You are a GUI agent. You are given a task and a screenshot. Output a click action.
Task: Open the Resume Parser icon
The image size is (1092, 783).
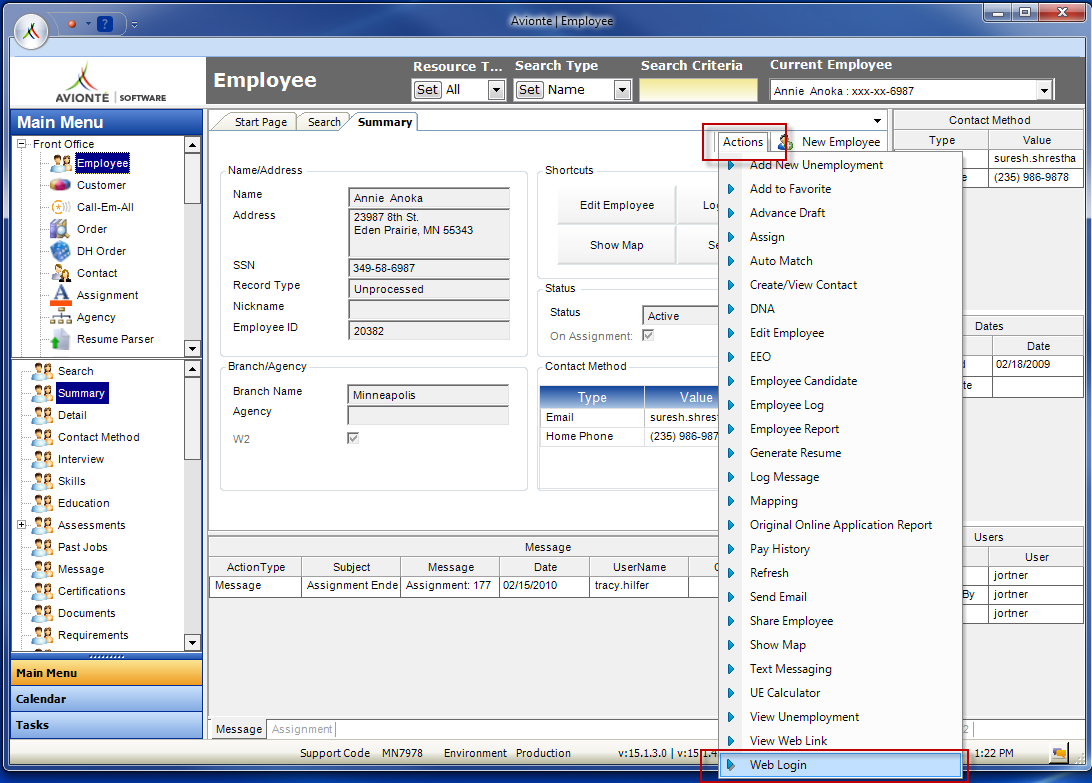pyautogui.click(x=60, y=339)
